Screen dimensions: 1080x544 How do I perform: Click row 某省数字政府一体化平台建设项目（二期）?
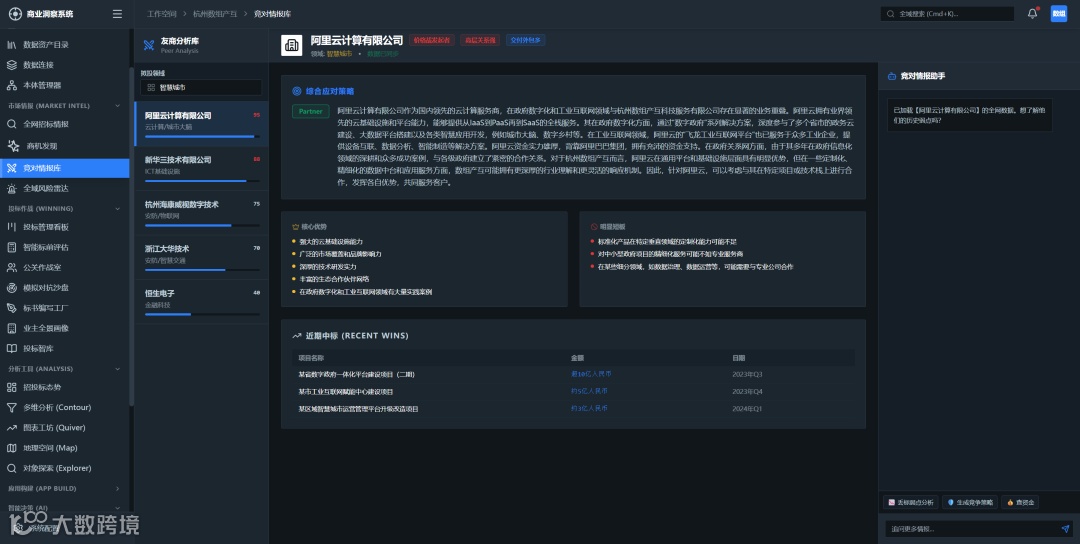[573, 375]
